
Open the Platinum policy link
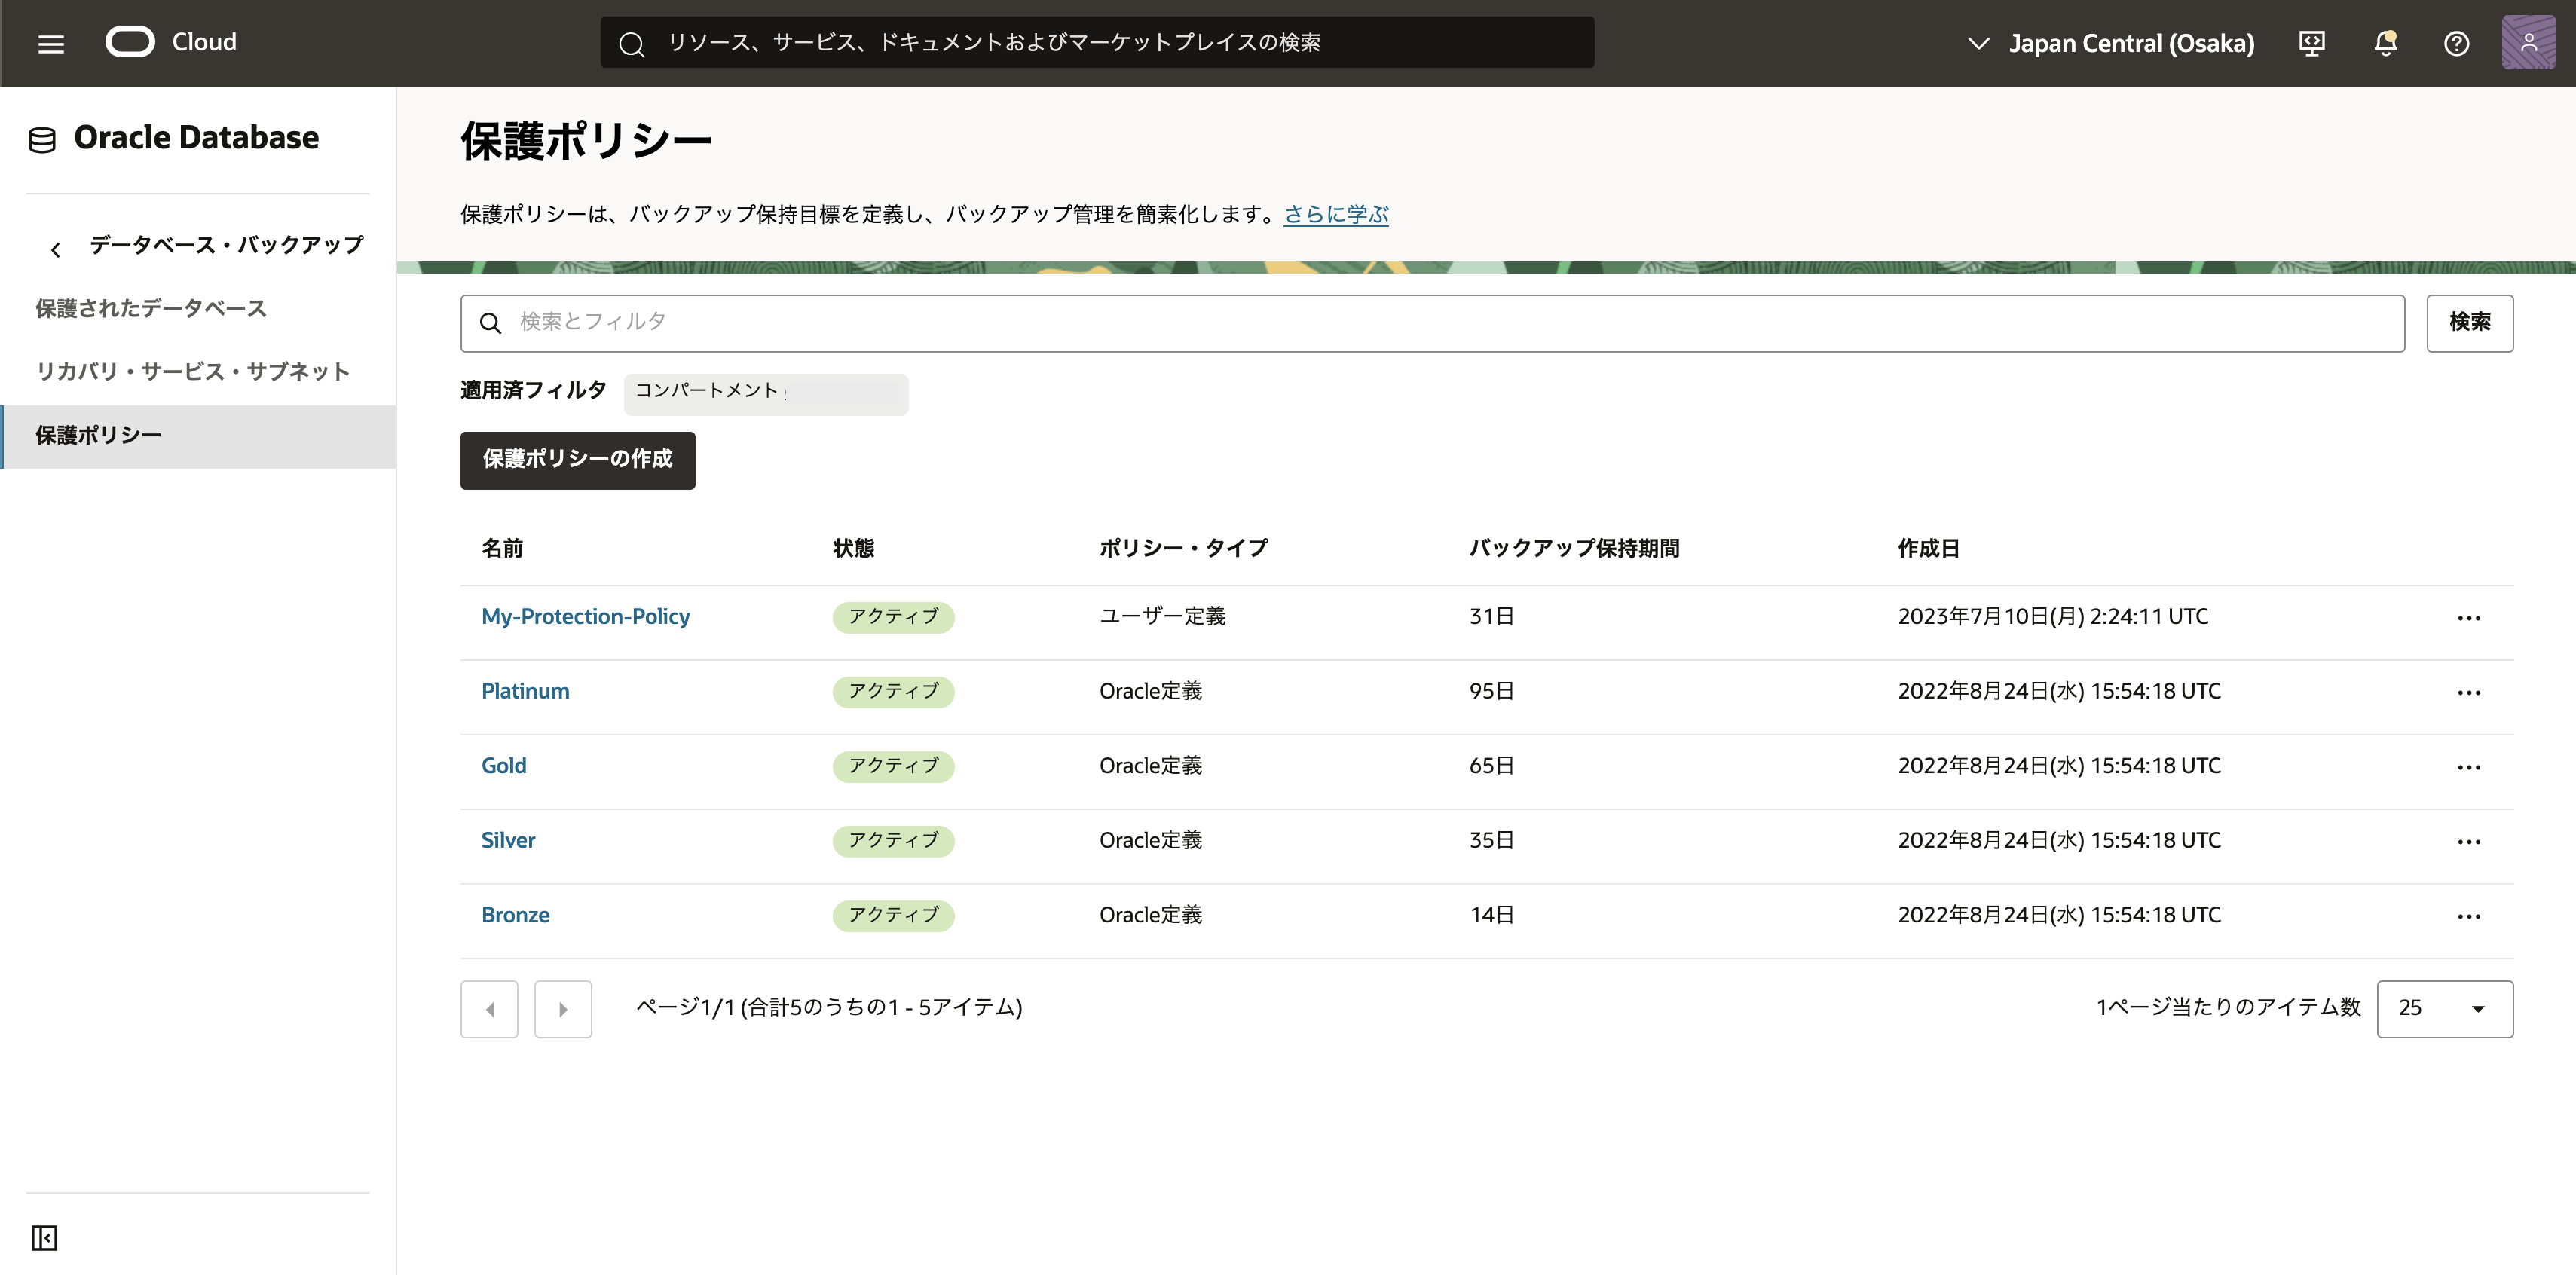tap(525, 691)
